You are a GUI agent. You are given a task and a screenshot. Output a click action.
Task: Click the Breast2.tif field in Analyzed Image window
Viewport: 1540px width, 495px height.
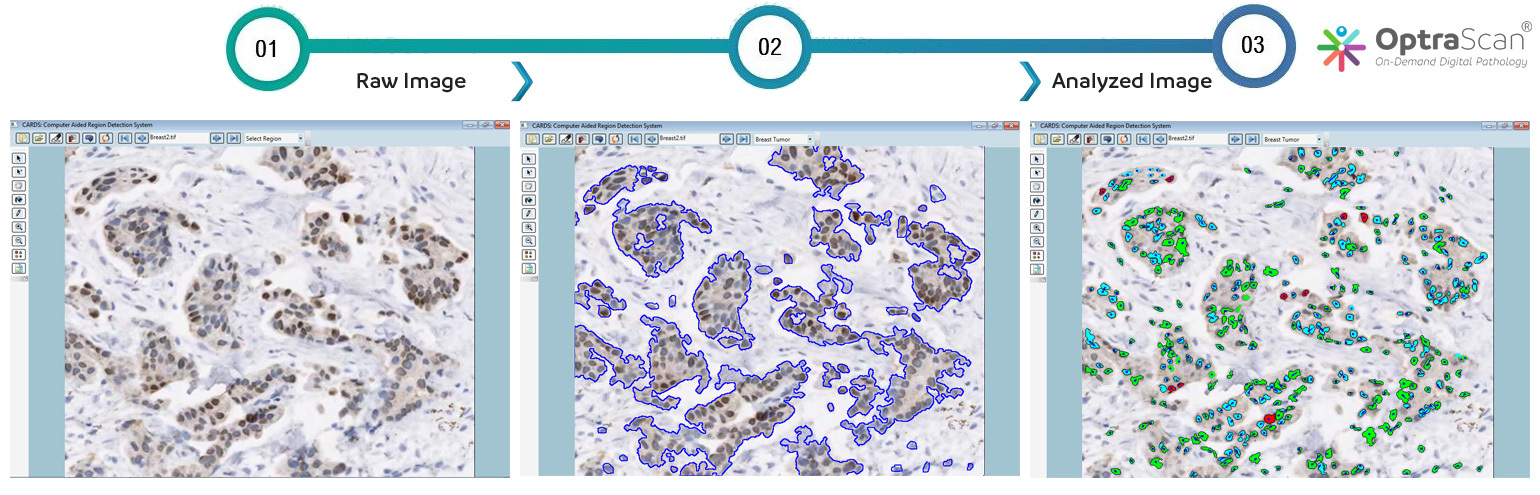(x=1197, y=139)
